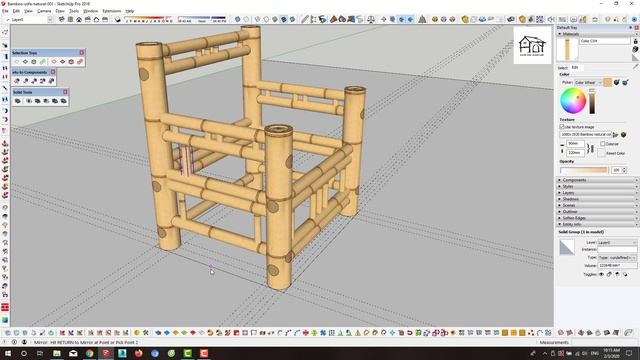
Task: Open the Window menu
Action: (91, 11)
